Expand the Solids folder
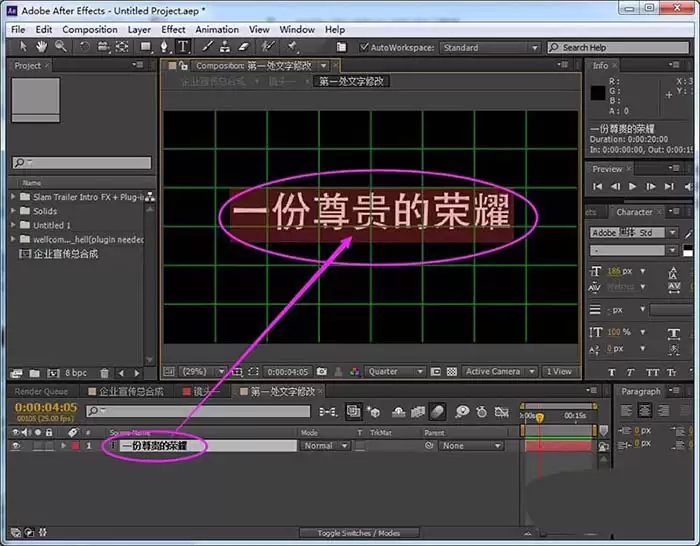Screen dimensions: 700x546 [x=13, y=211]
